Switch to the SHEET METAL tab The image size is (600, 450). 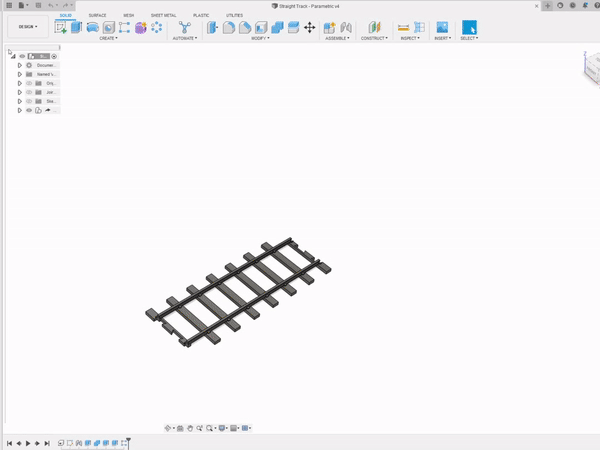tap(163, 15)
